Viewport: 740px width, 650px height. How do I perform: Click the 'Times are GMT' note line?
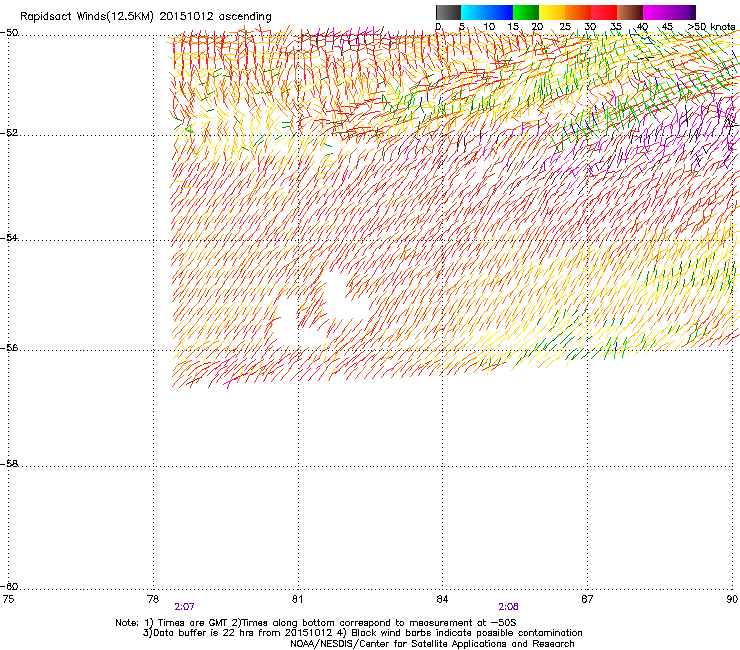(316, 623)
